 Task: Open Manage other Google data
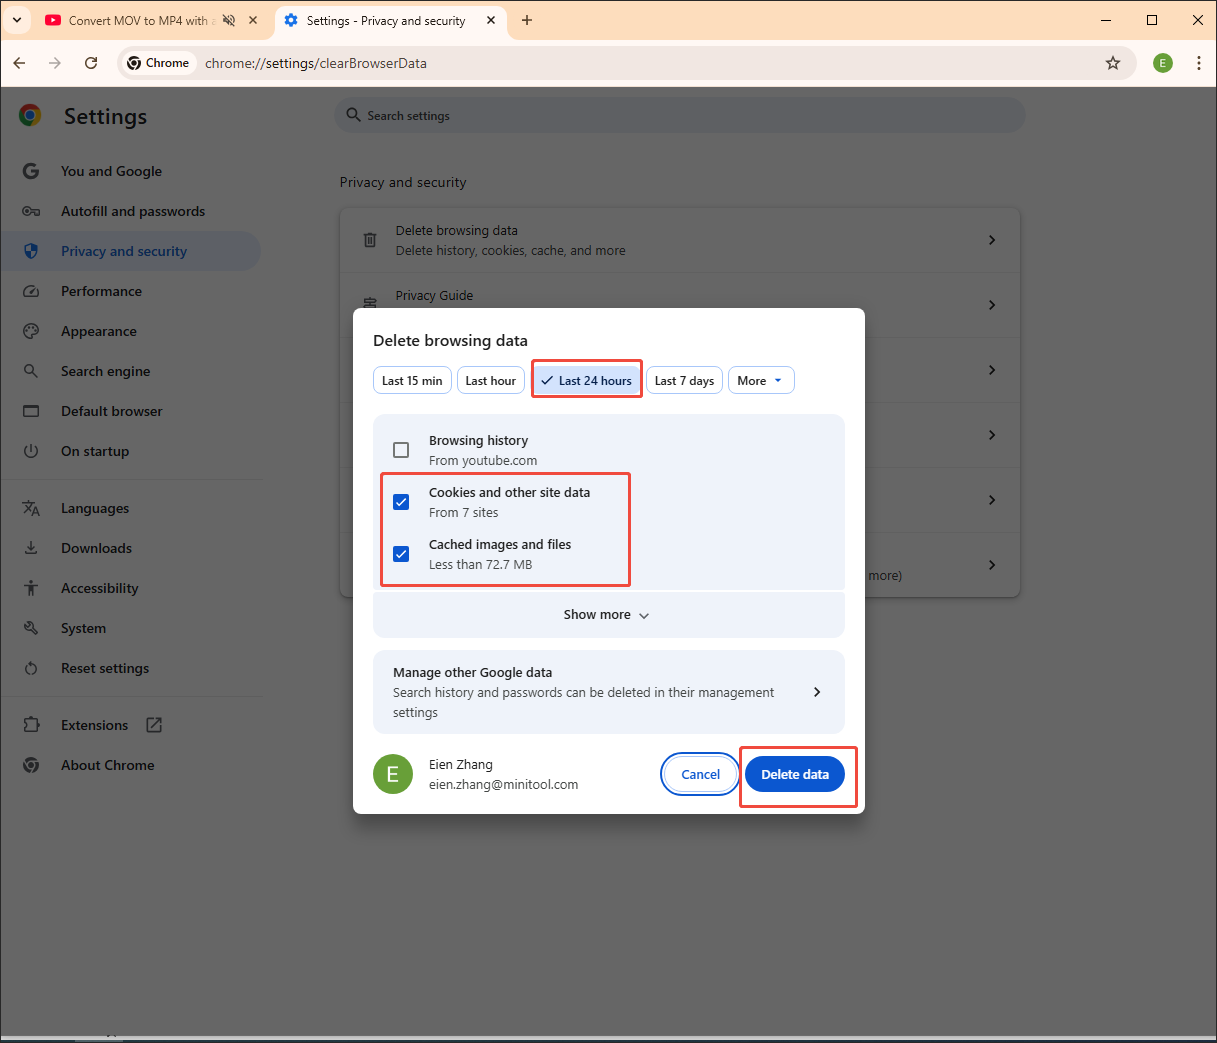(x=608, y=691)
